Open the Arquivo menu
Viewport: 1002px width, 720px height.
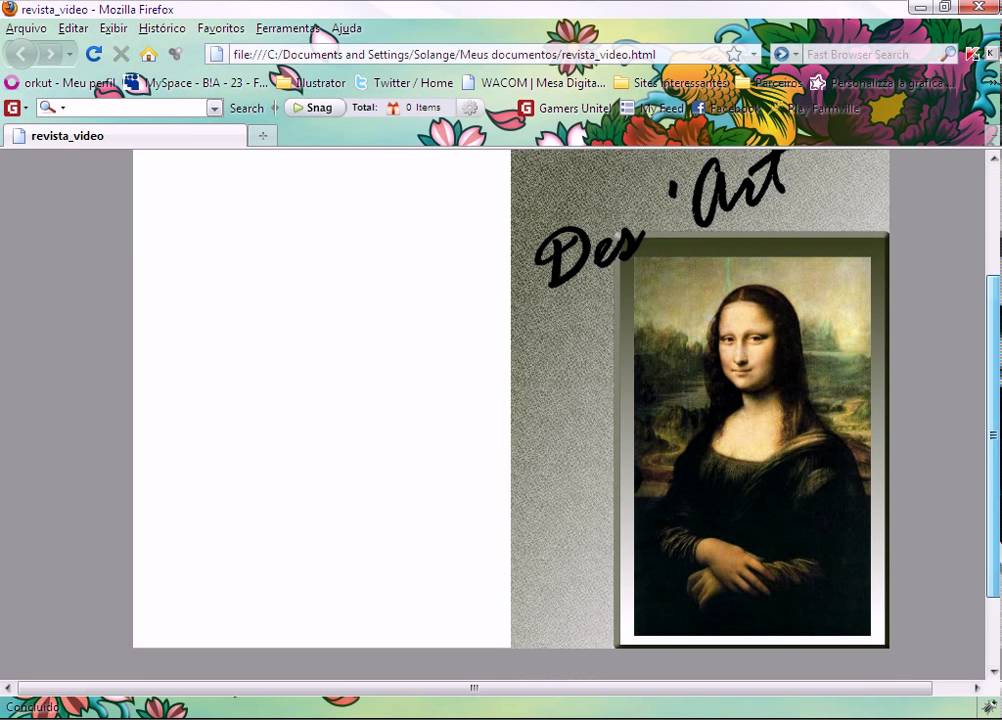coord(26,28)
